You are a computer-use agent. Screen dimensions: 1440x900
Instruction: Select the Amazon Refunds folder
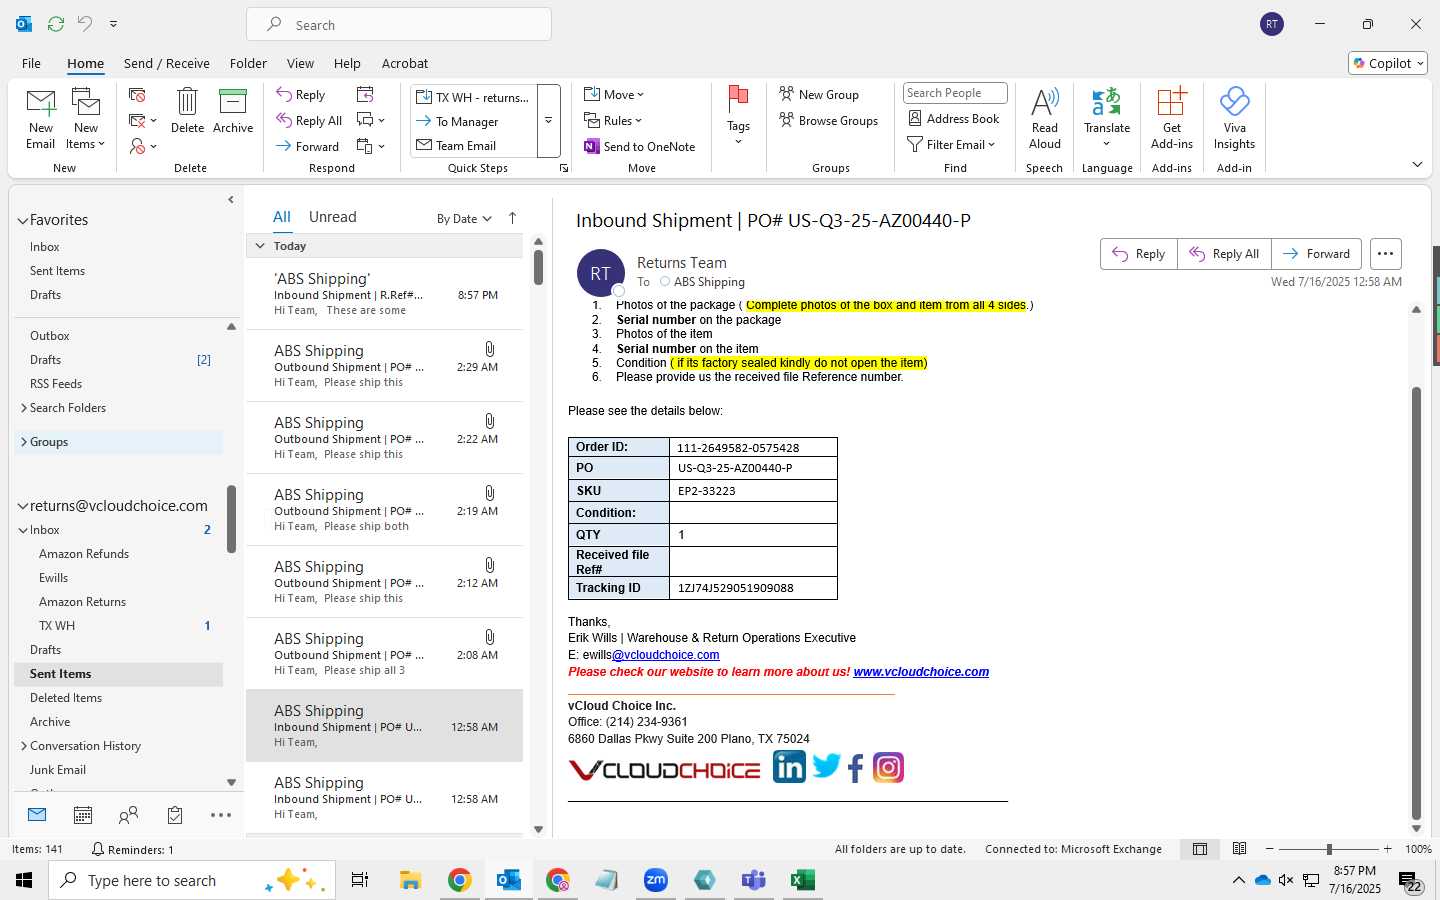pos(84,554)
